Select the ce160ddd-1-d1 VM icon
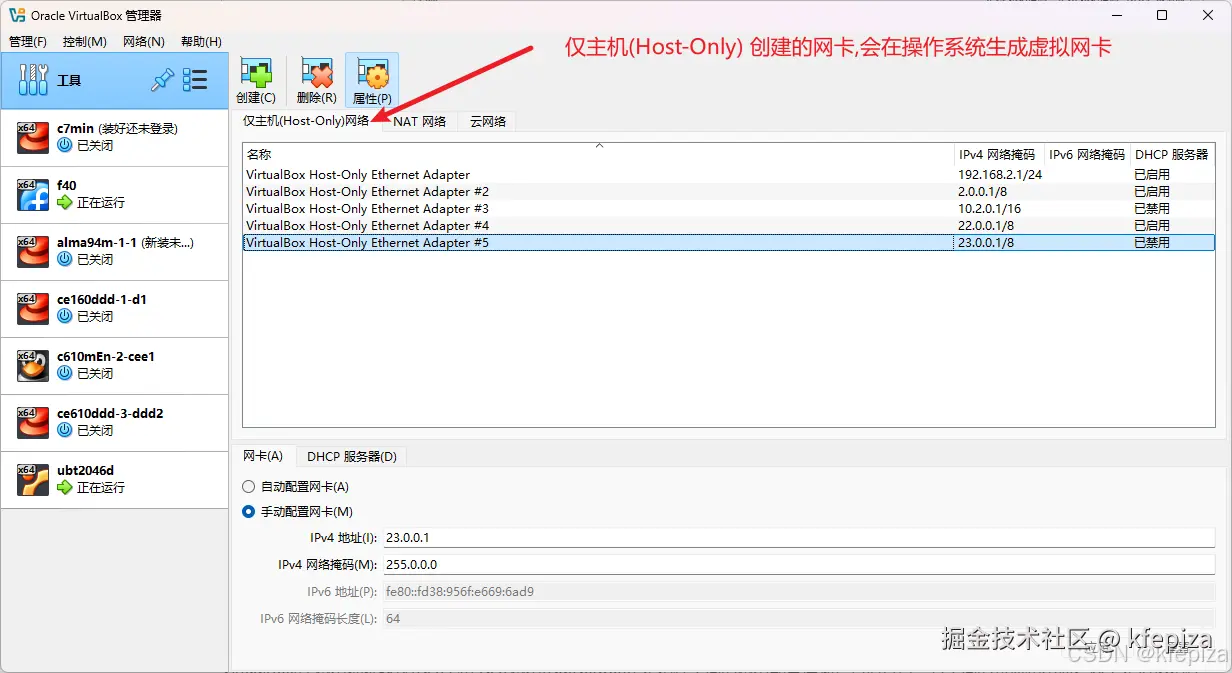Screen dimensions: 1232x673 (33, 308)
